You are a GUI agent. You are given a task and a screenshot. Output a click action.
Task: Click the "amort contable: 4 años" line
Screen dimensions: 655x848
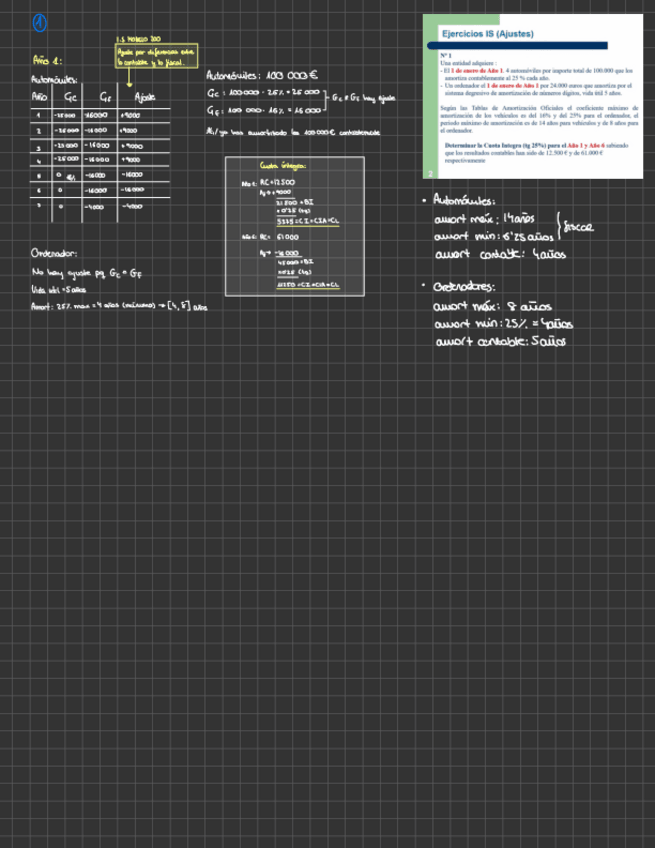(x=500, y=254)
